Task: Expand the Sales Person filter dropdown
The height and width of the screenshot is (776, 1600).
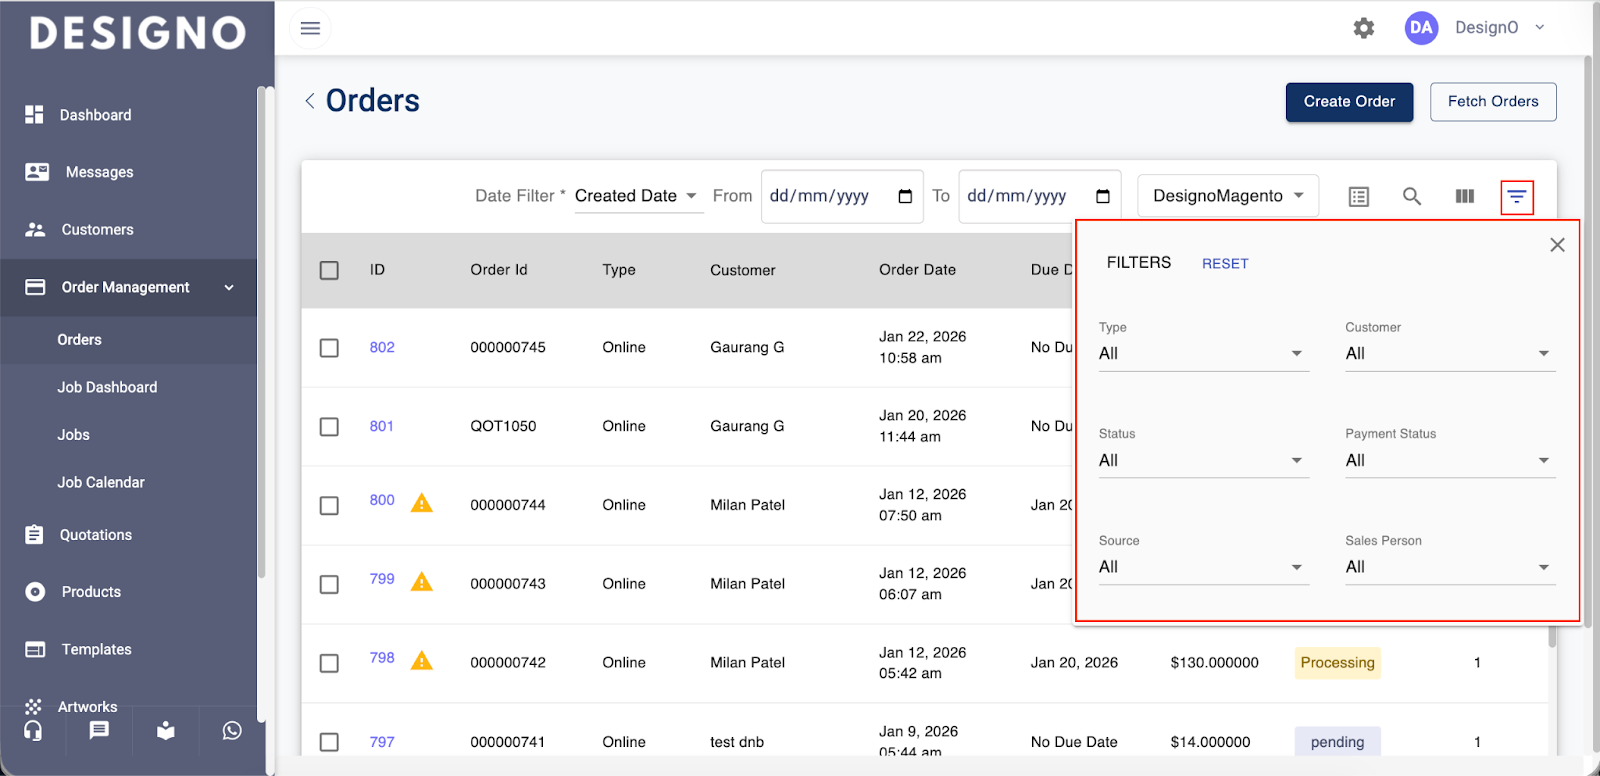Action: pos(1449,567)
